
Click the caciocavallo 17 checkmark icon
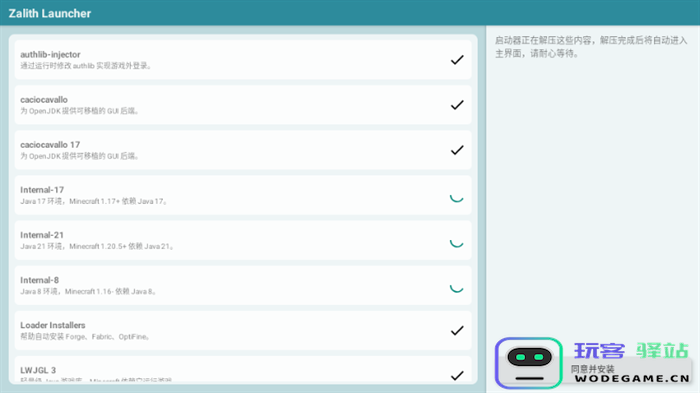coord(457,150)
